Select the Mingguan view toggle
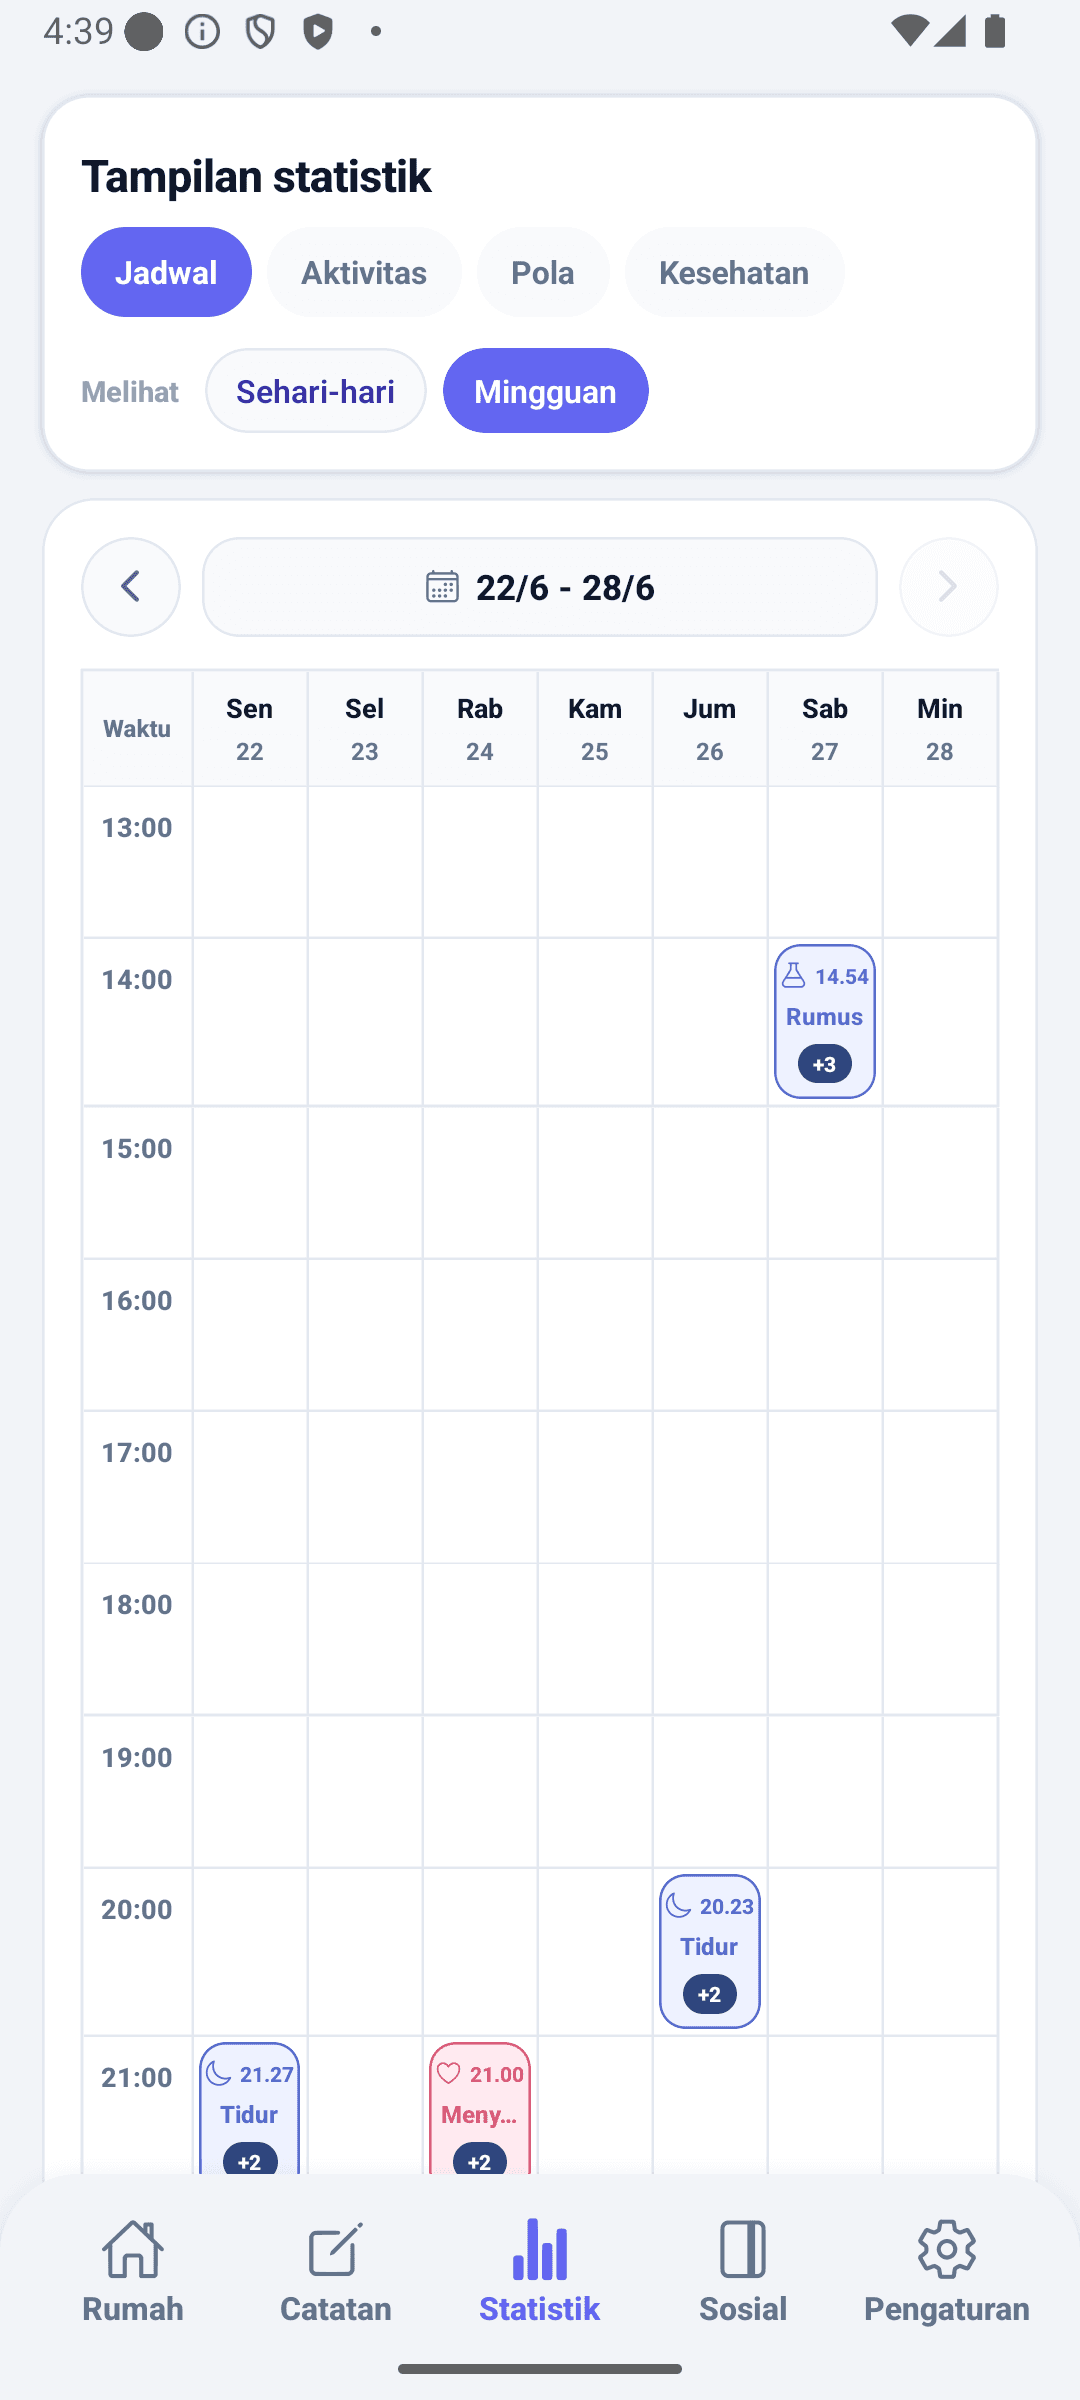1080x2400 pixels. [546, 390]
